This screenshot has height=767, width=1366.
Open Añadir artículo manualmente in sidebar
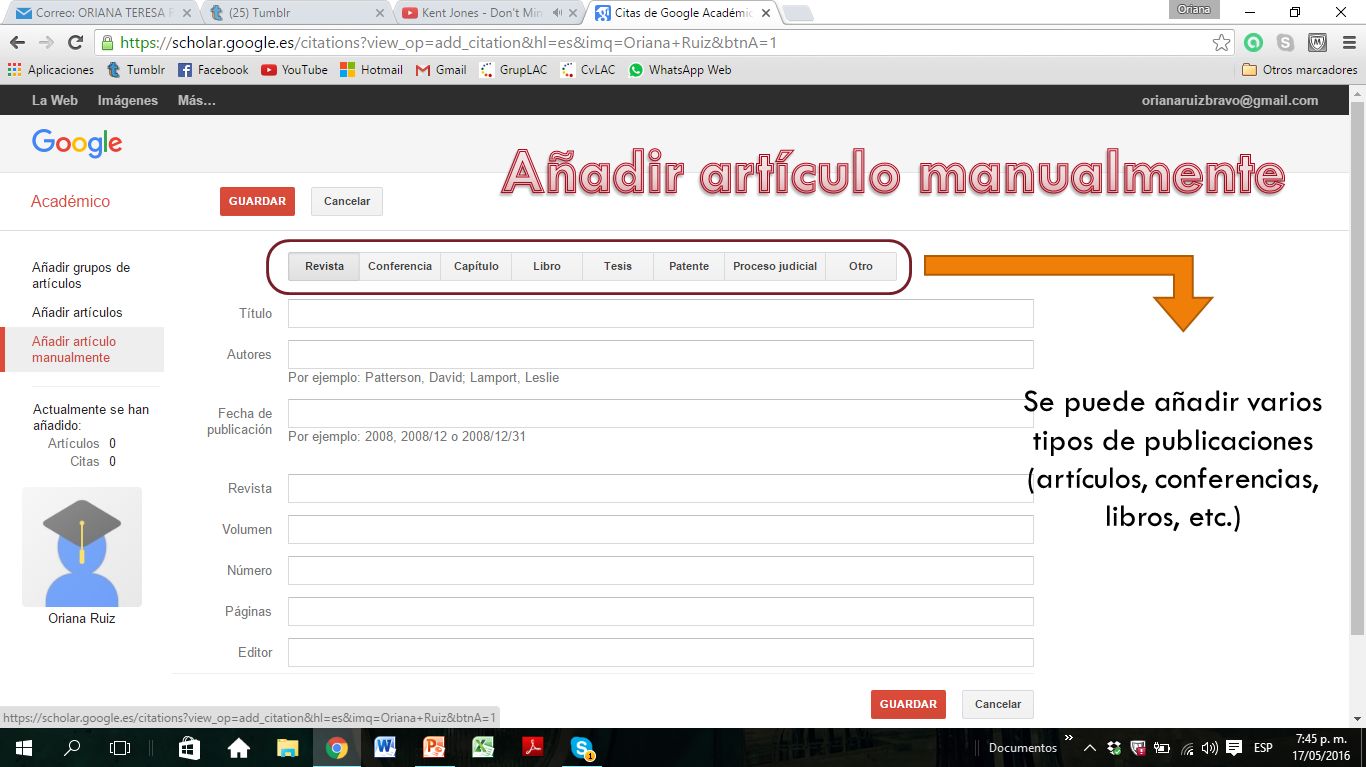[82, 349]
